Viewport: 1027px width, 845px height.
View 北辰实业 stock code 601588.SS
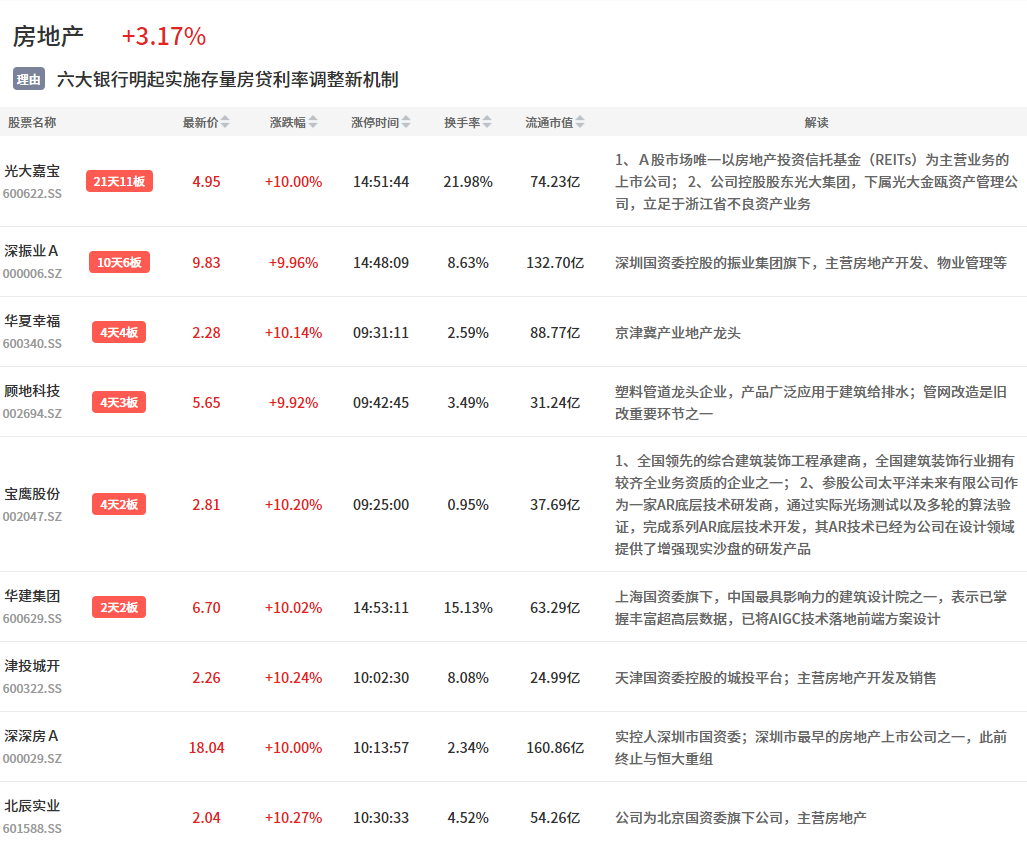[x=32, y=829]
